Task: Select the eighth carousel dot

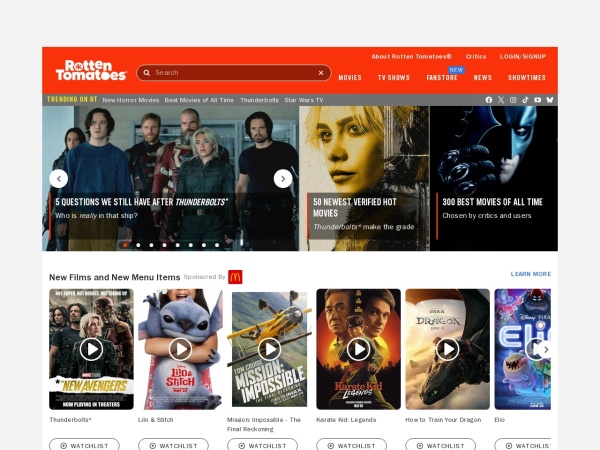Action: coord(217,245)
